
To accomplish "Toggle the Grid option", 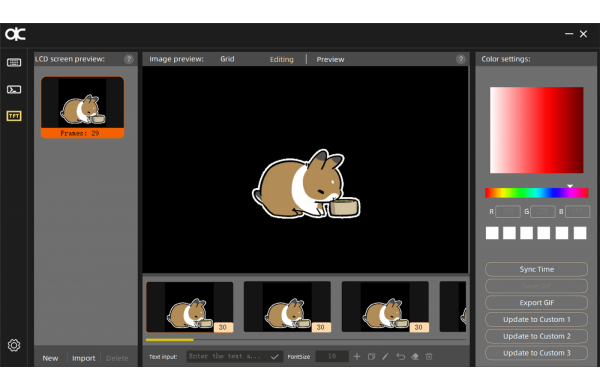I will tap(227, 59).
